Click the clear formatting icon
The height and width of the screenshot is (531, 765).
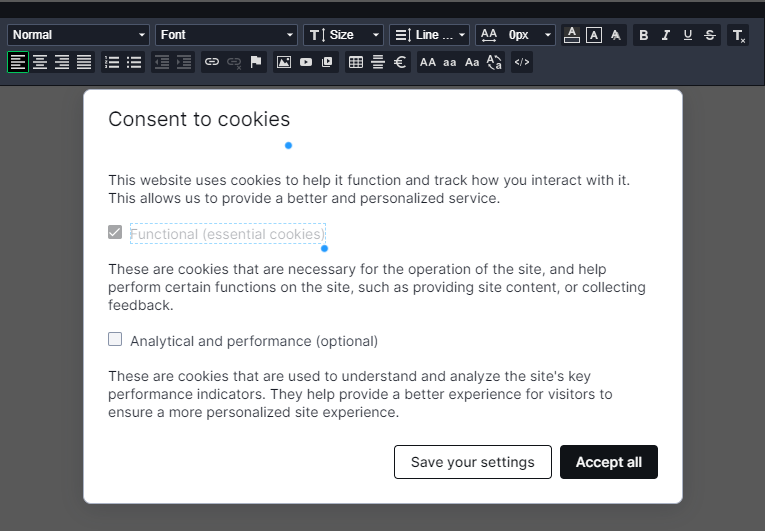click(738, 35)
